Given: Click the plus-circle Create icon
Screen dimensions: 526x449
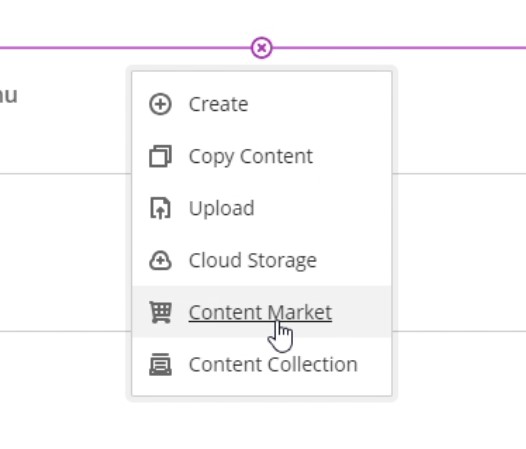Looking at the screenshot, I should (x=160, y=104).
